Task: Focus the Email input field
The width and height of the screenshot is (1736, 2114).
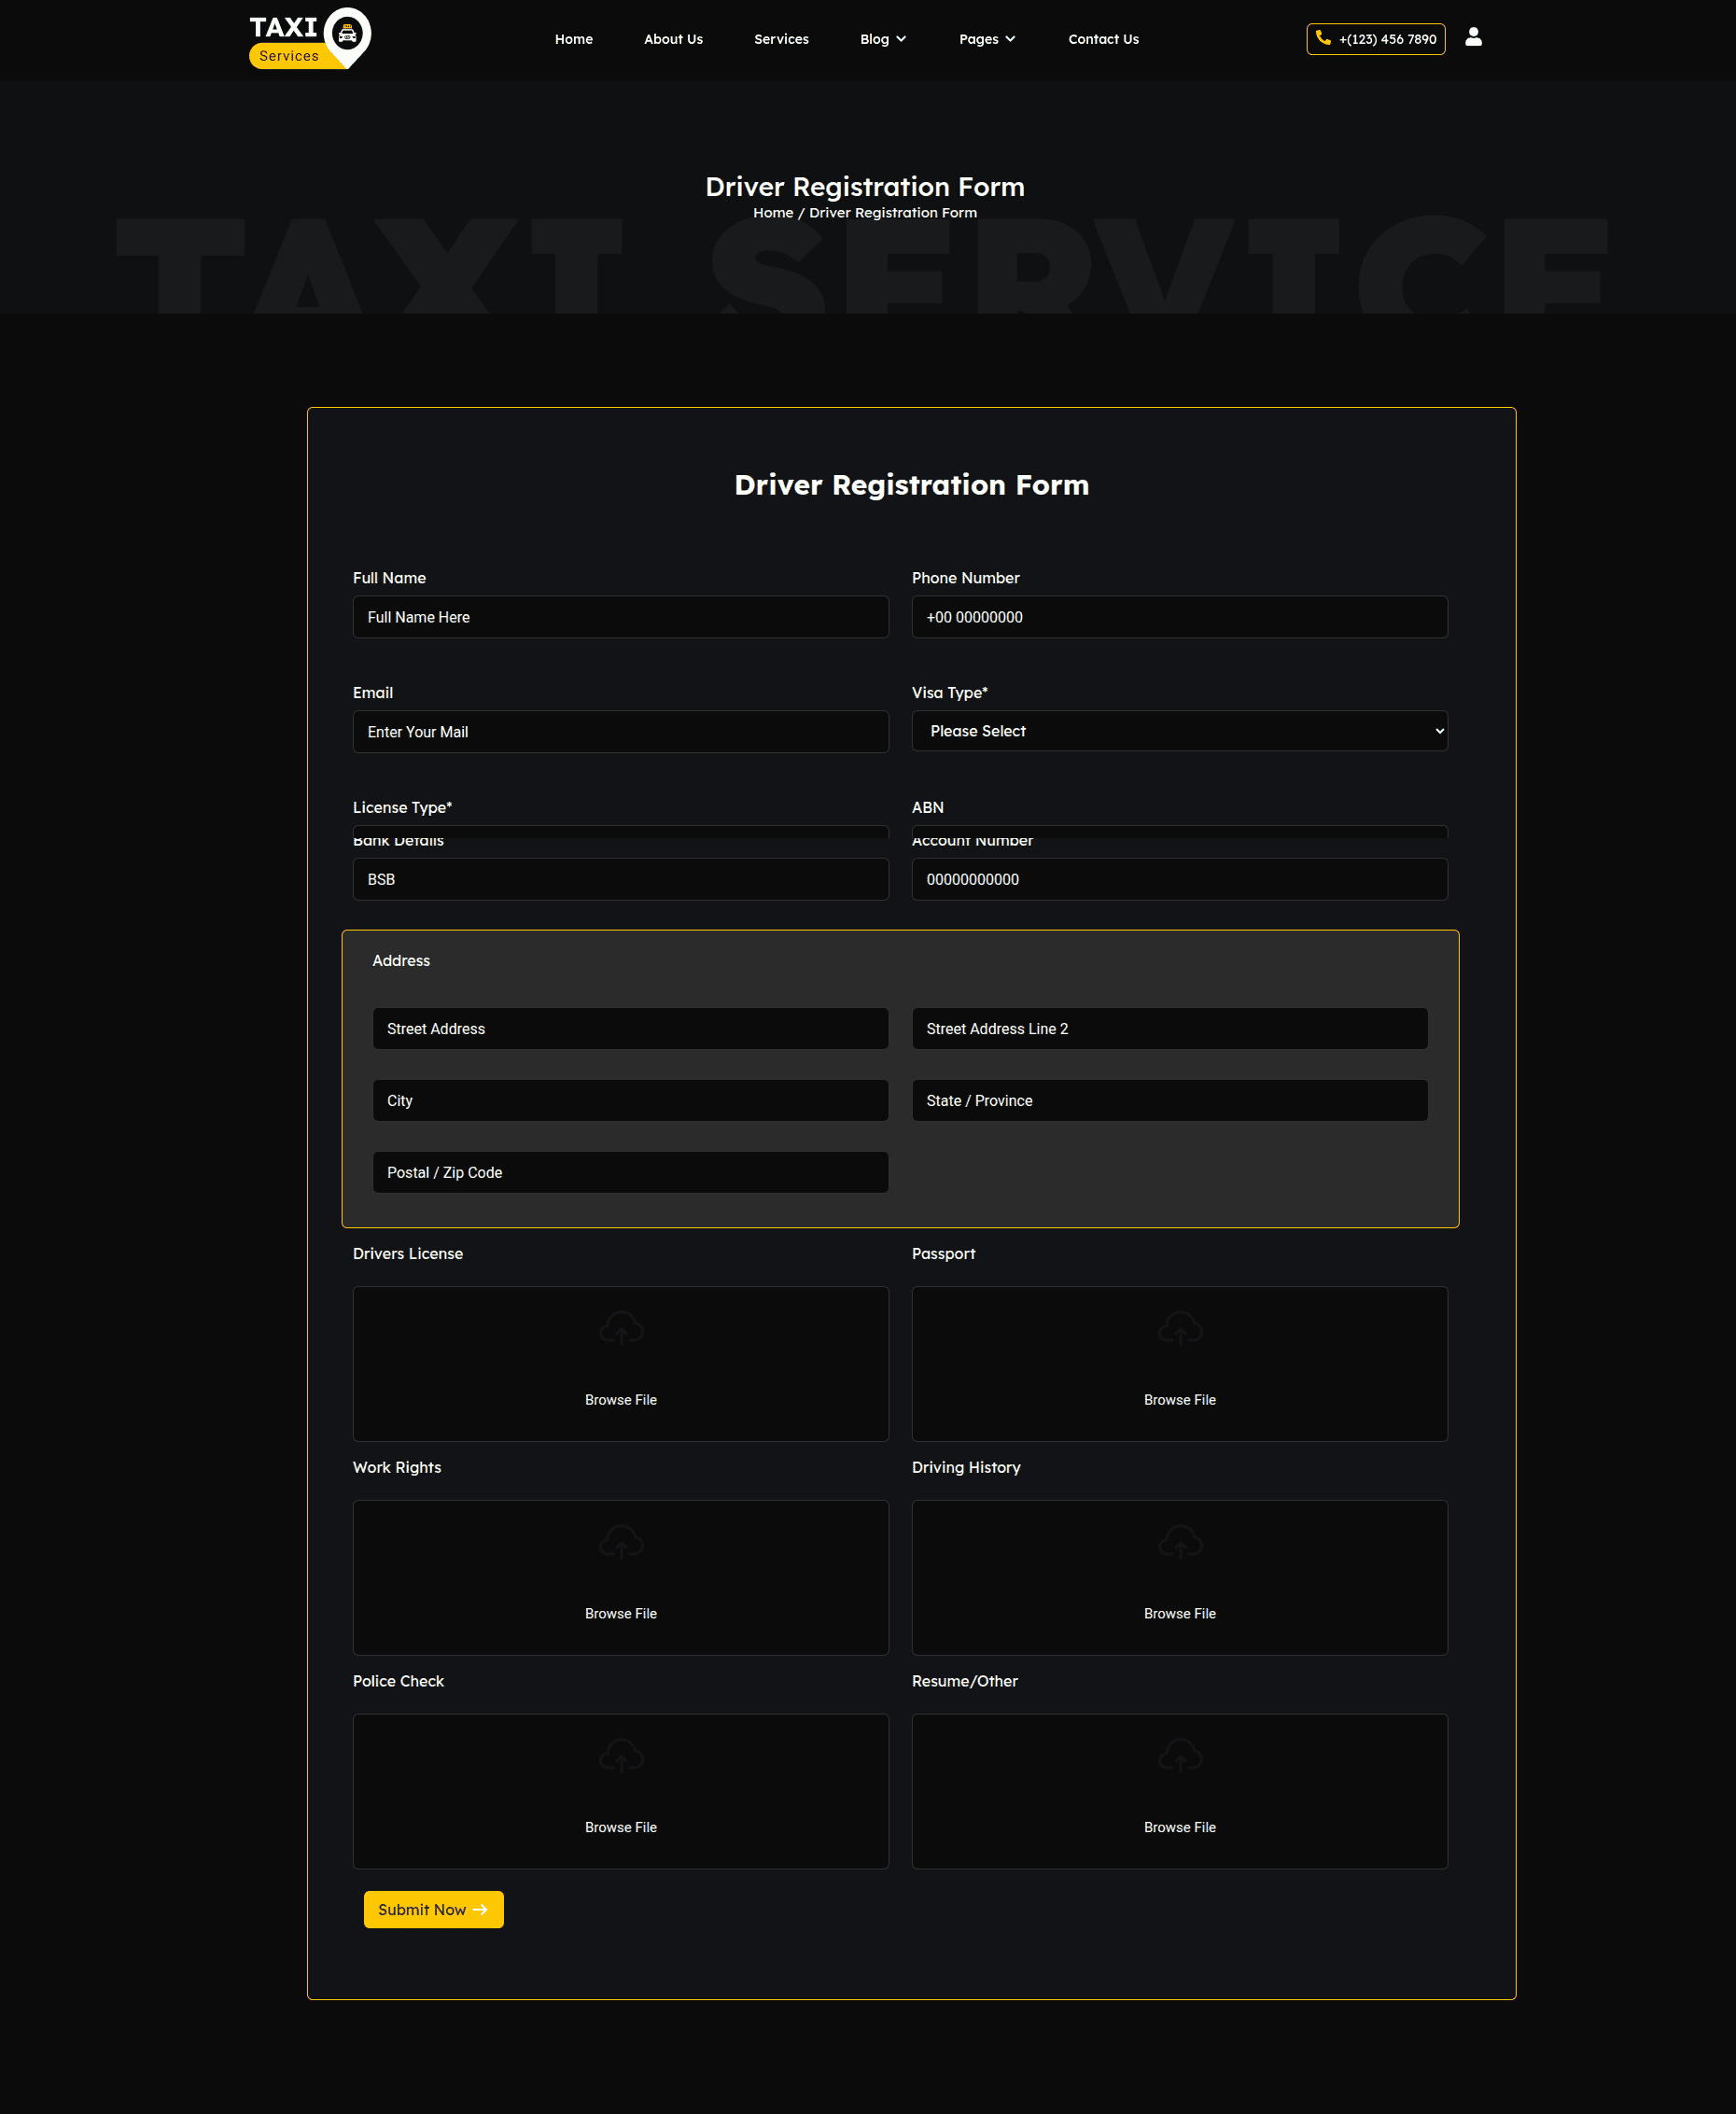Action: point(620,732)
